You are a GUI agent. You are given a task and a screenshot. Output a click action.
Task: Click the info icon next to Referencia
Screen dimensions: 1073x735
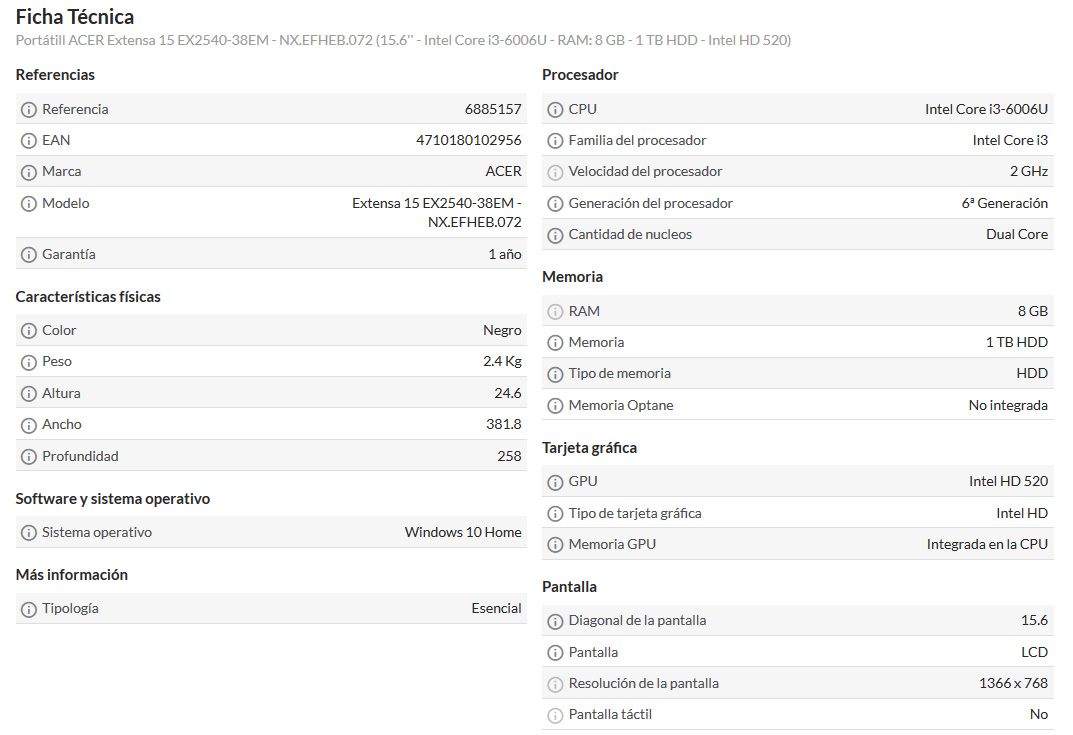[29, 109]
